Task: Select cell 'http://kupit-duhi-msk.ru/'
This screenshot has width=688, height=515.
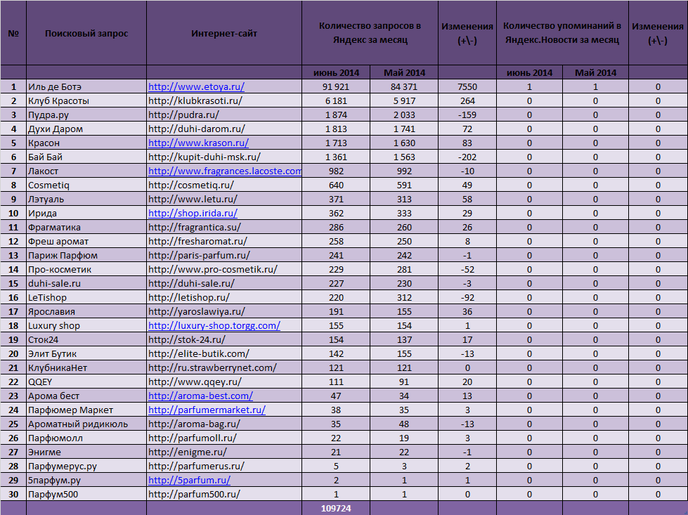Action: [x=224, y=157]
